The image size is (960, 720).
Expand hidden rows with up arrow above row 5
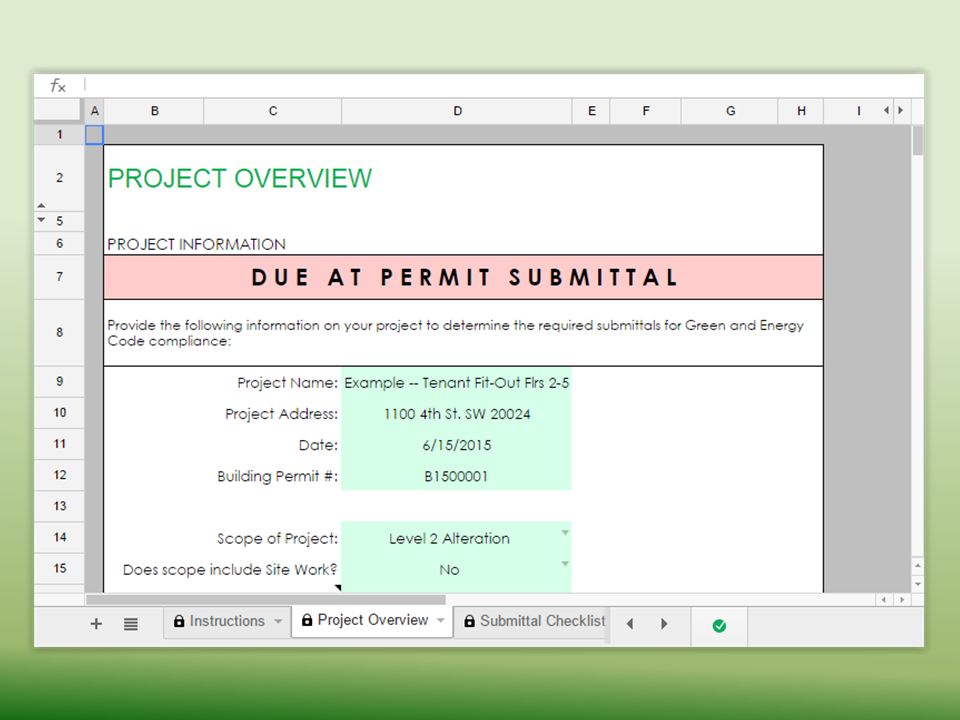(x=41, y=205)
